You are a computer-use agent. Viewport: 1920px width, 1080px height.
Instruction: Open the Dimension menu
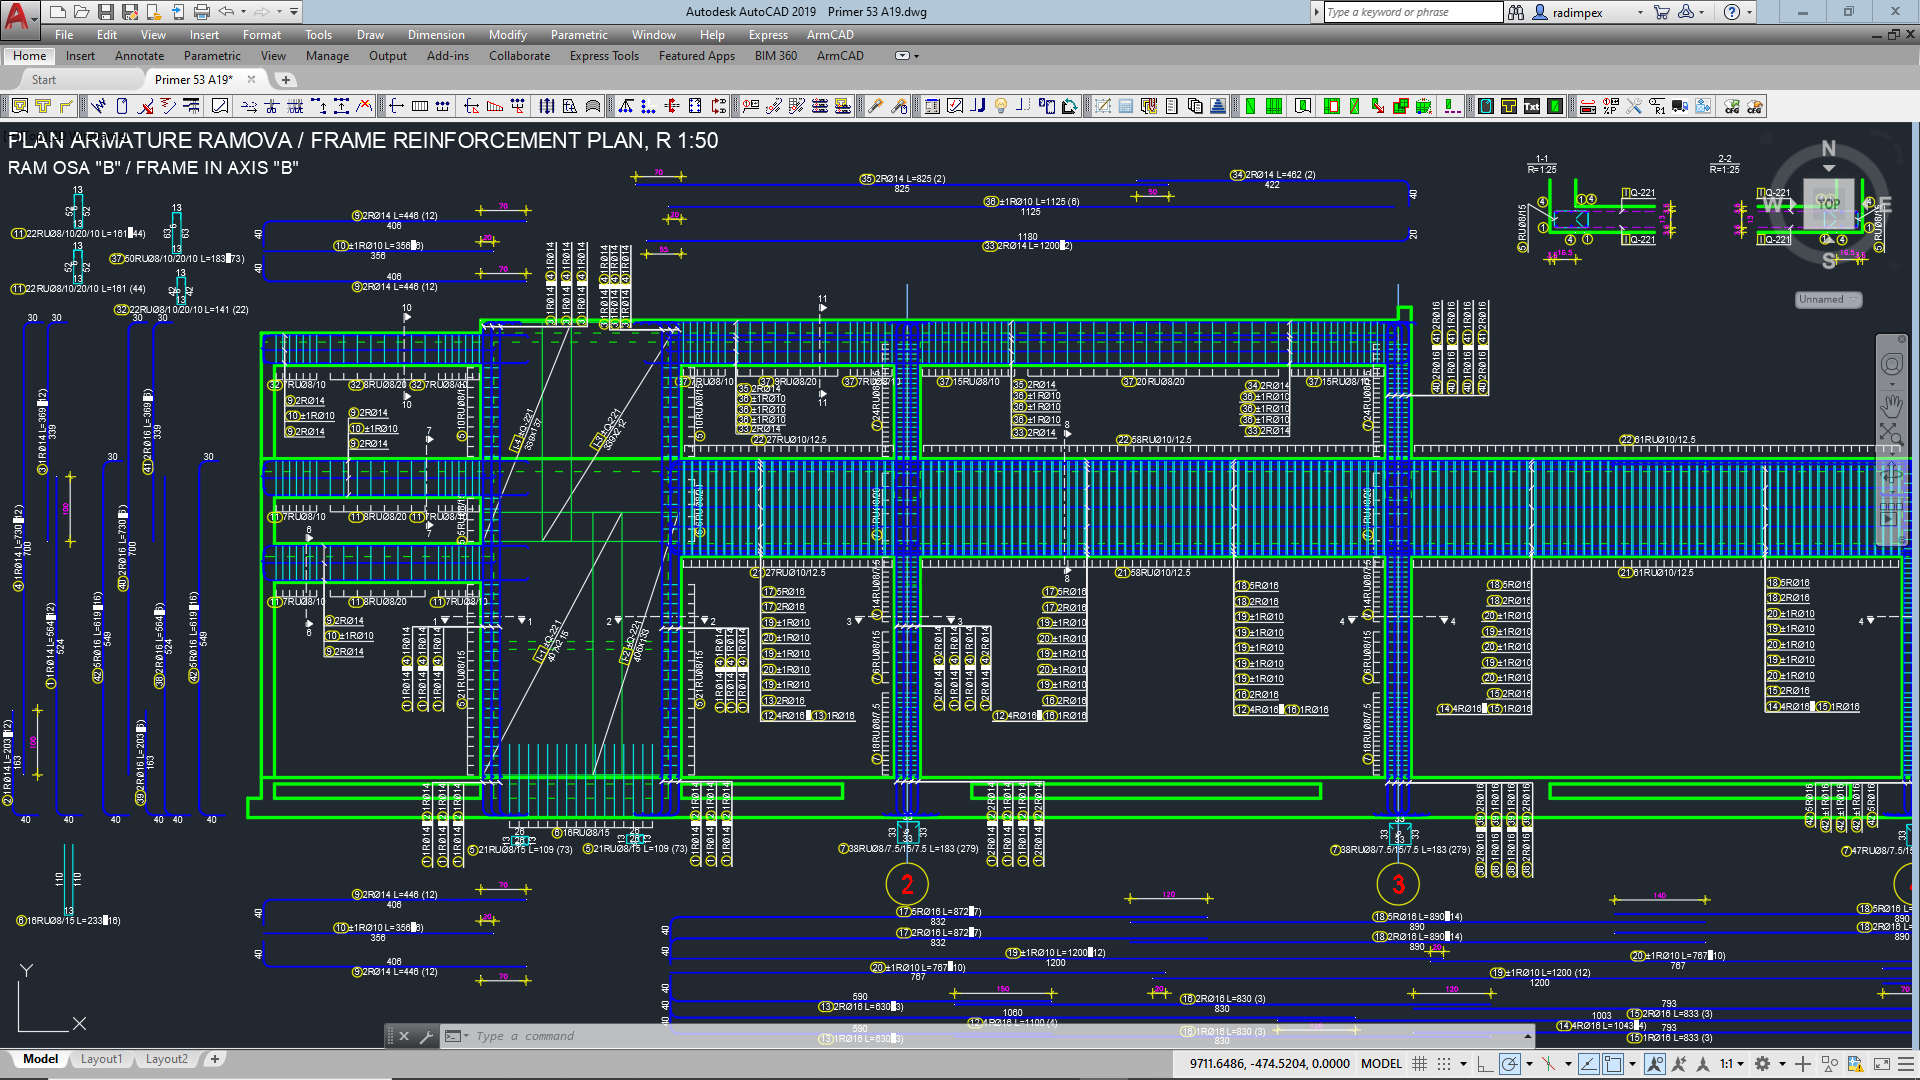click(x=436, y=35)
